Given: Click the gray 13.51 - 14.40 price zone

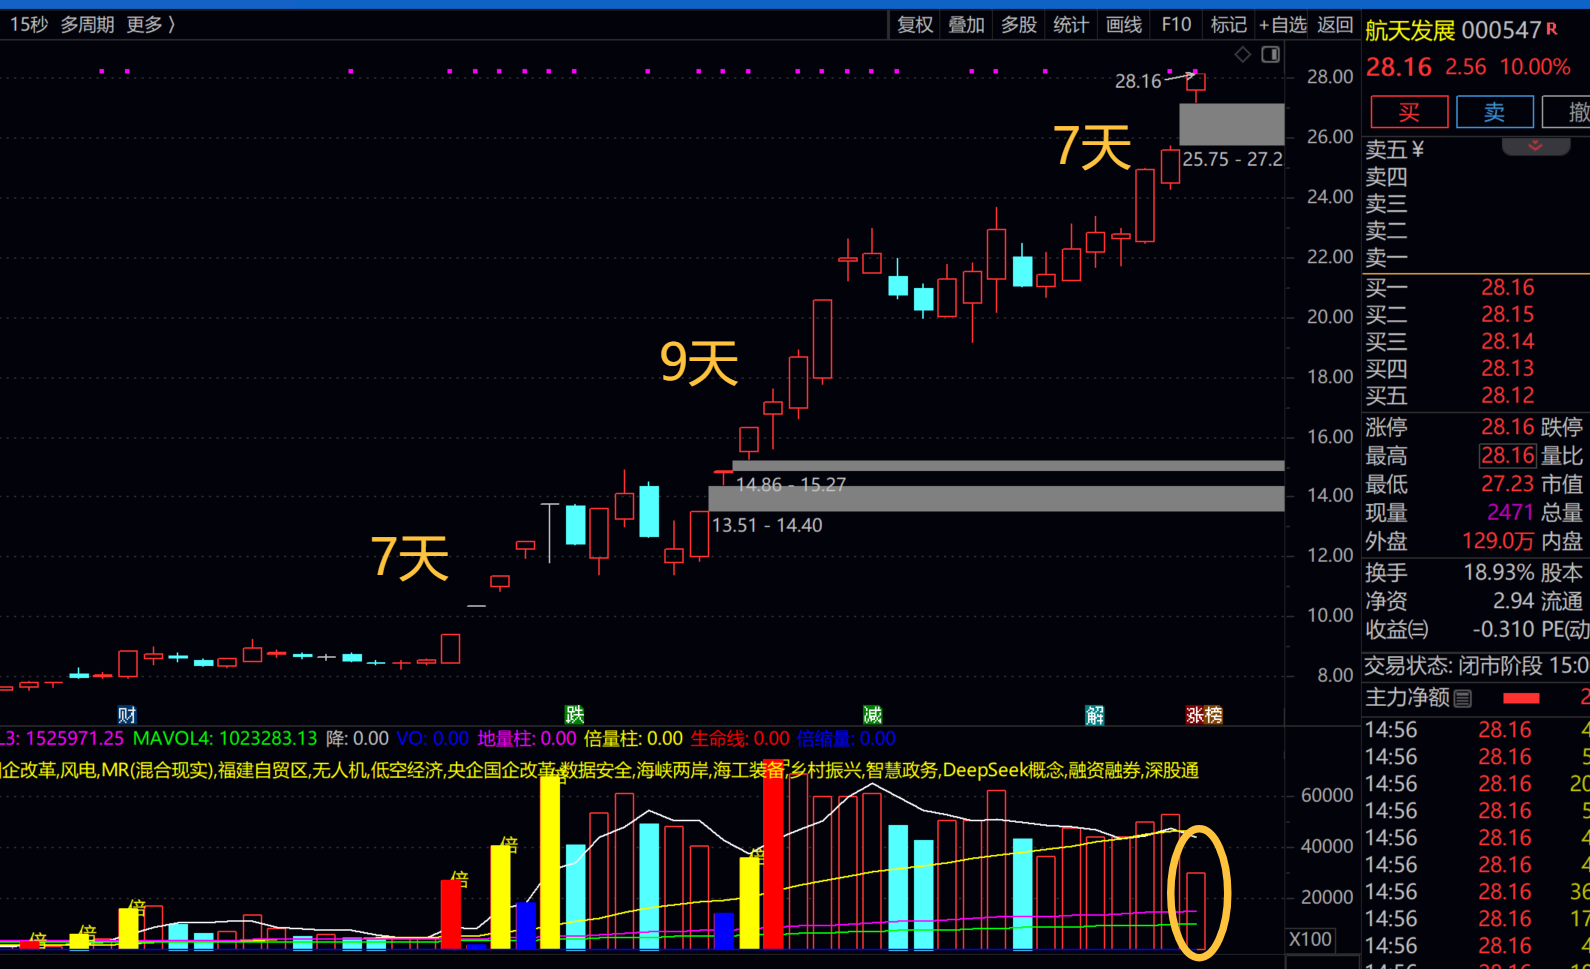Looking at the screenshot, I should (996, 498).
